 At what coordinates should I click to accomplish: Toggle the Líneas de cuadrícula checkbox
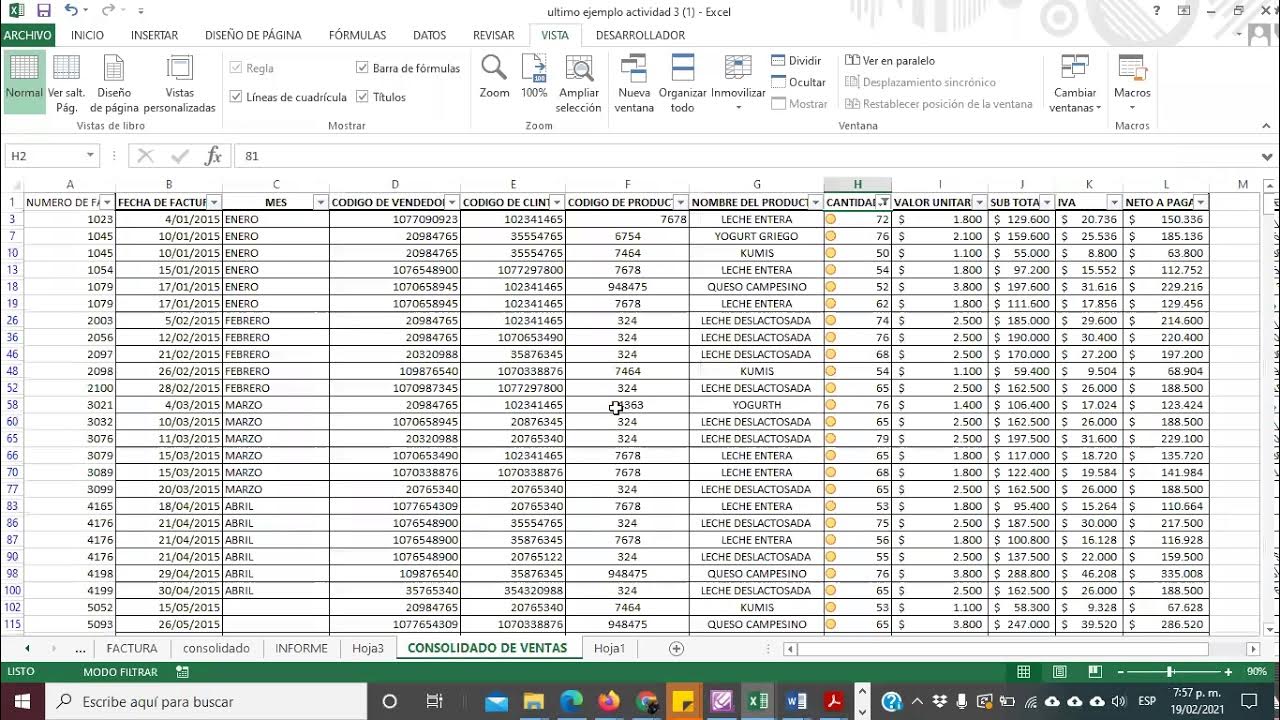click(236, 97)
